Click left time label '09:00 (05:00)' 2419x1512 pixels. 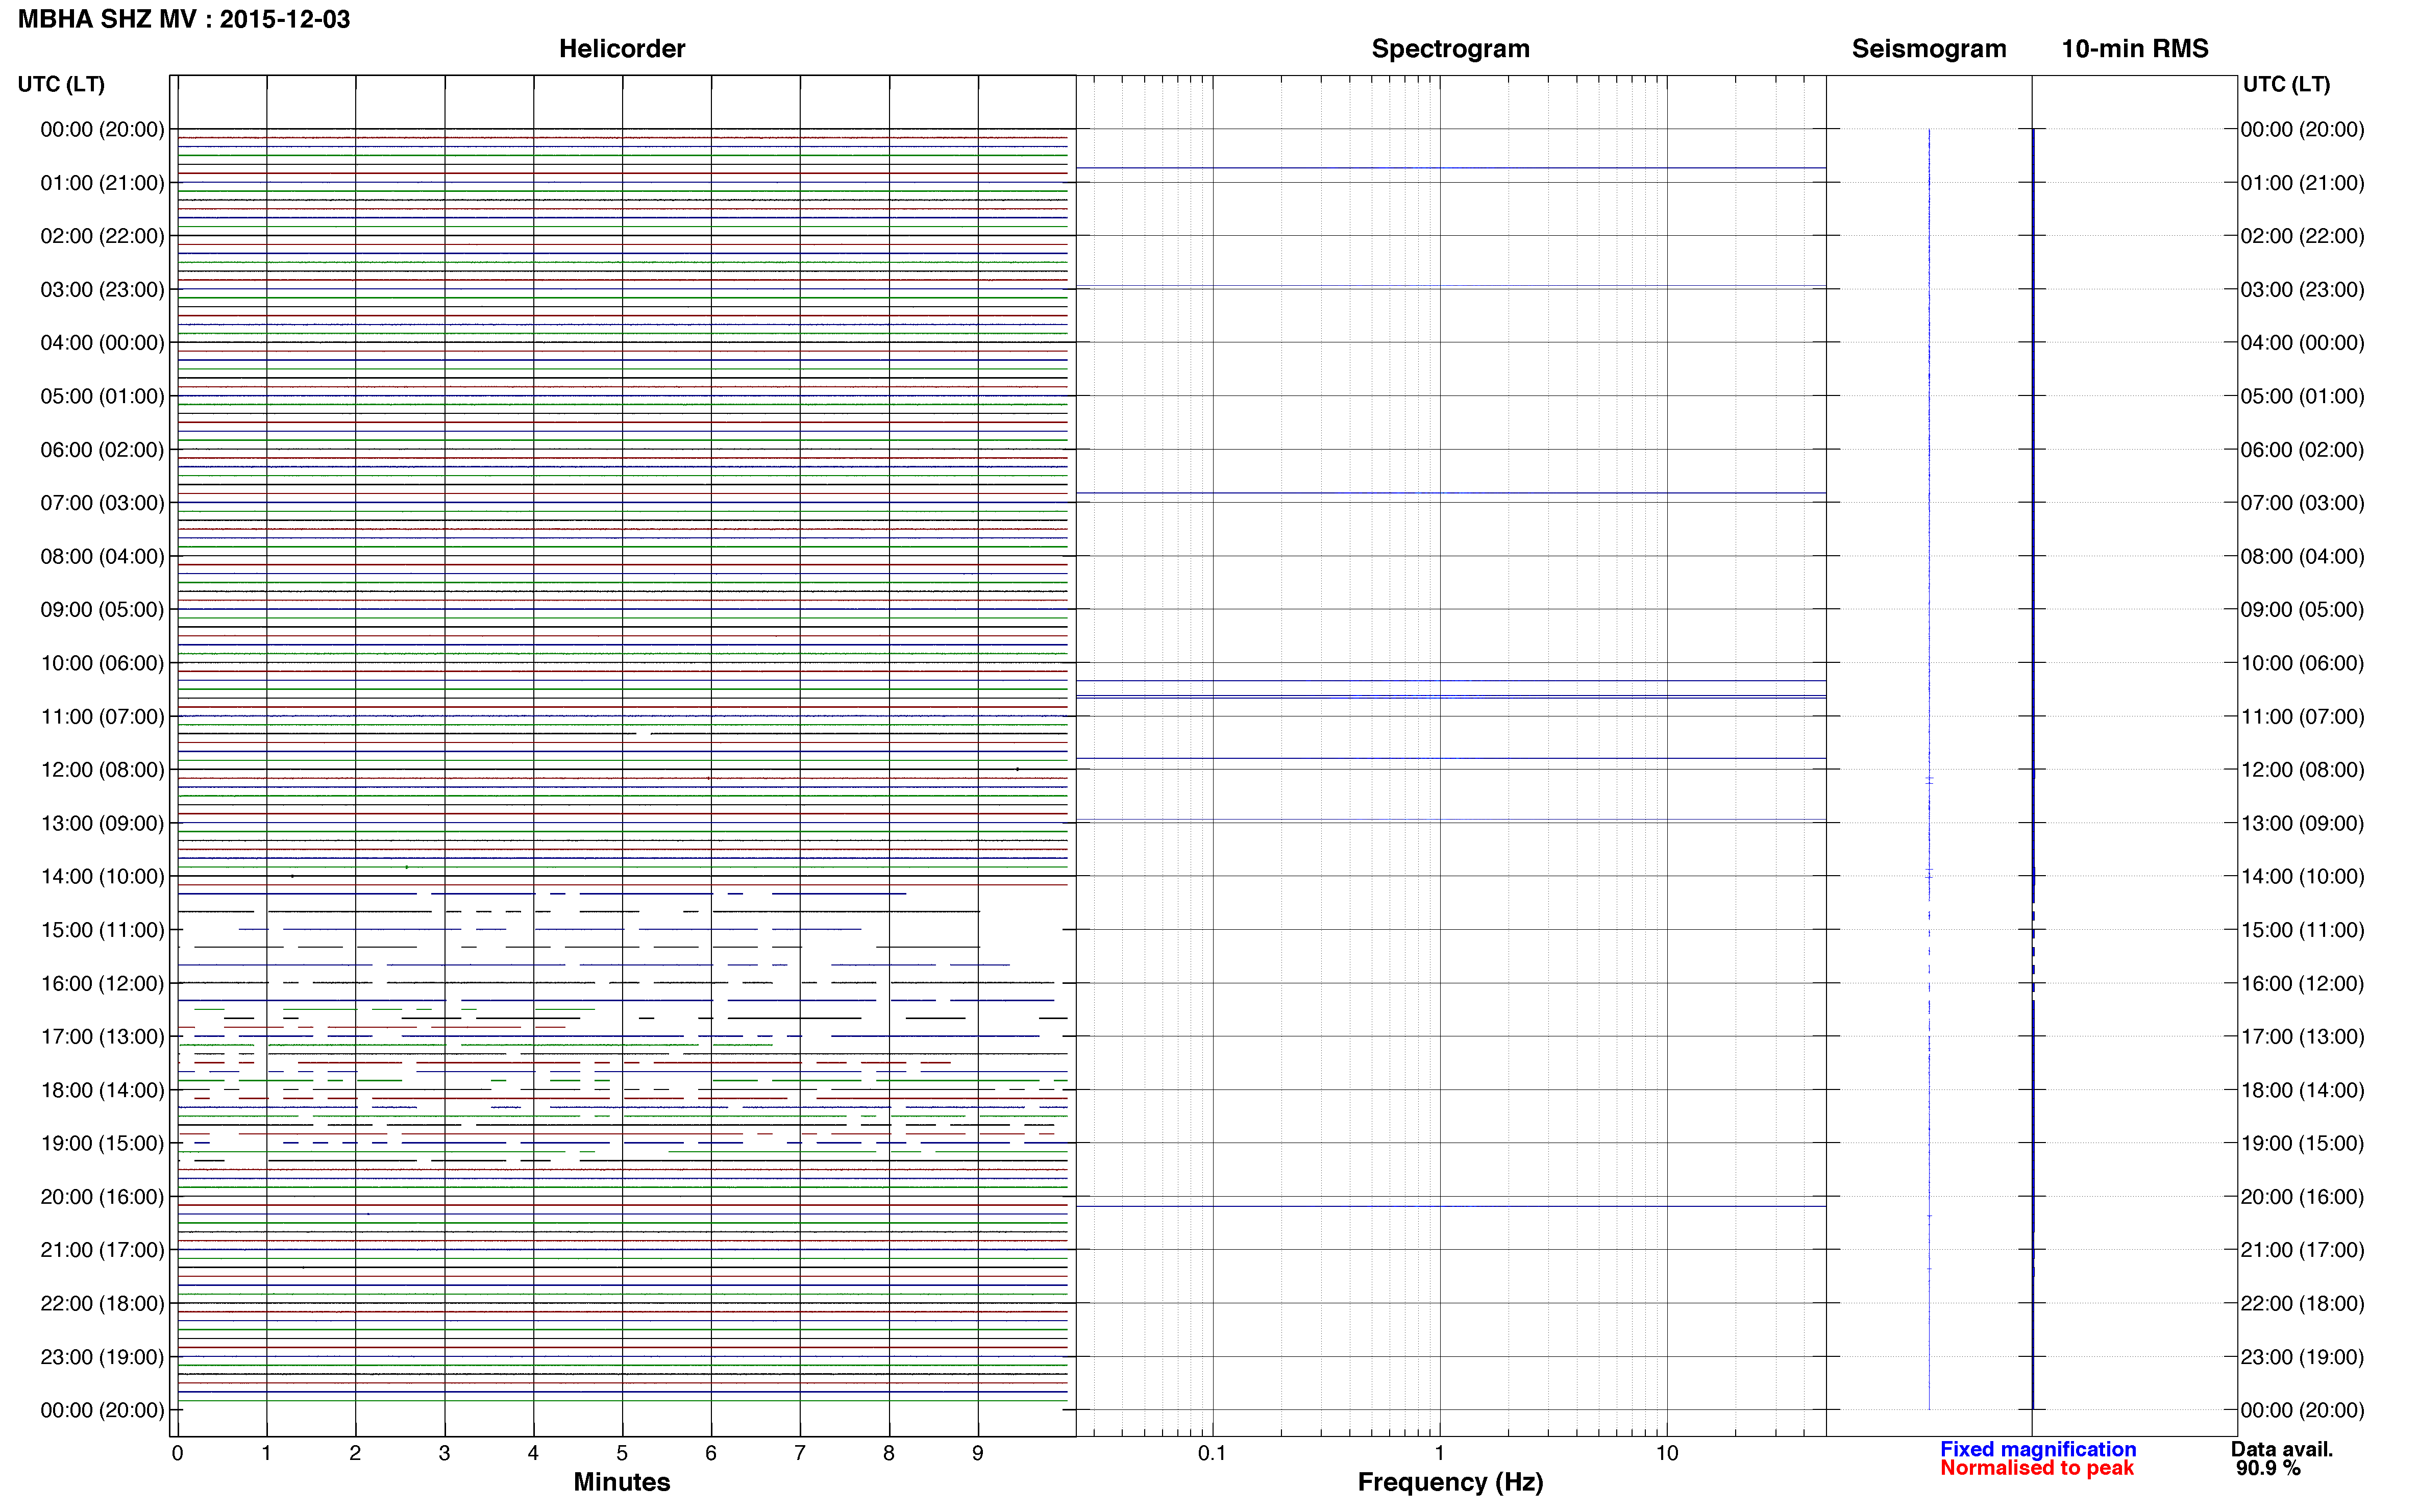pos(103,610)
